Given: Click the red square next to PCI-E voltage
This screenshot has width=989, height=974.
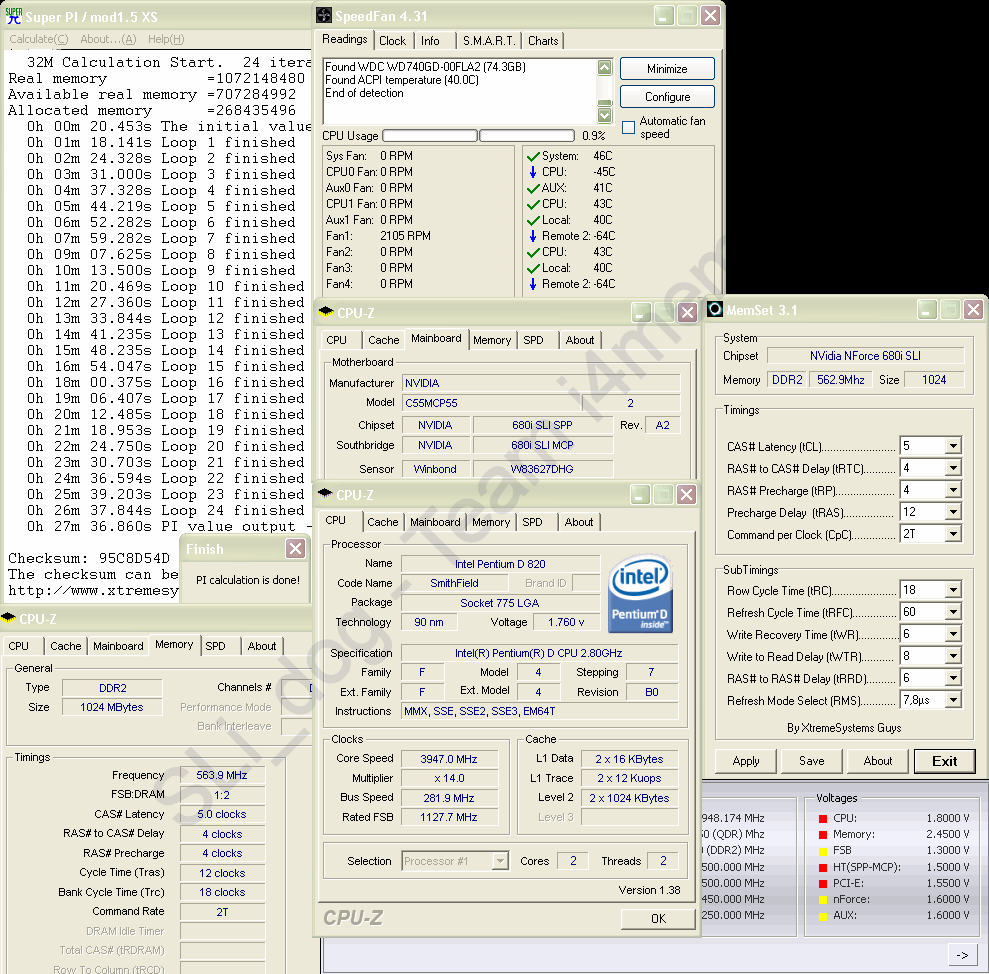Looking at the screenshot, I should [x=822, y=884].
